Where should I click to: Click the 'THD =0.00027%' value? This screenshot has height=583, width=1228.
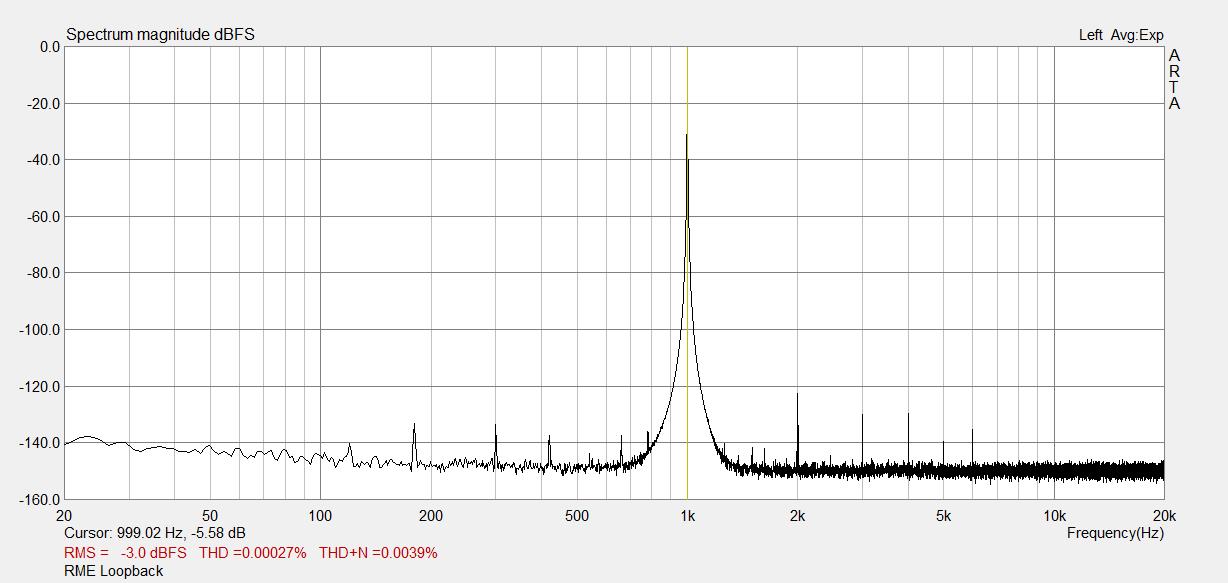pos(253,553)
